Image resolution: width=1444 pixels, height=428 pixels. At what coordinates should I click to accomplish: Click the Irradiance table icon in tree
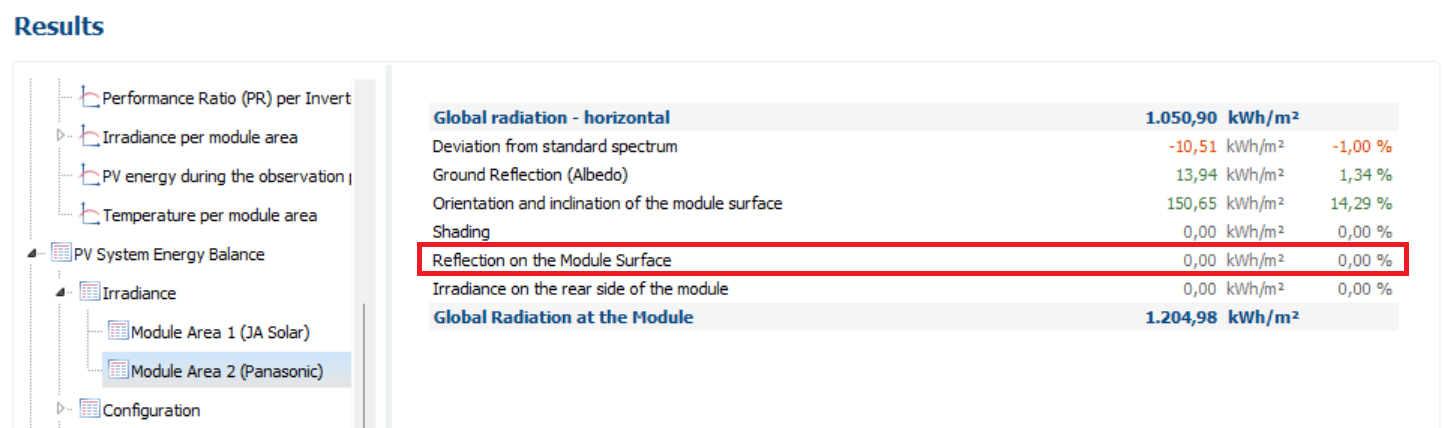(x=89, y=293)
